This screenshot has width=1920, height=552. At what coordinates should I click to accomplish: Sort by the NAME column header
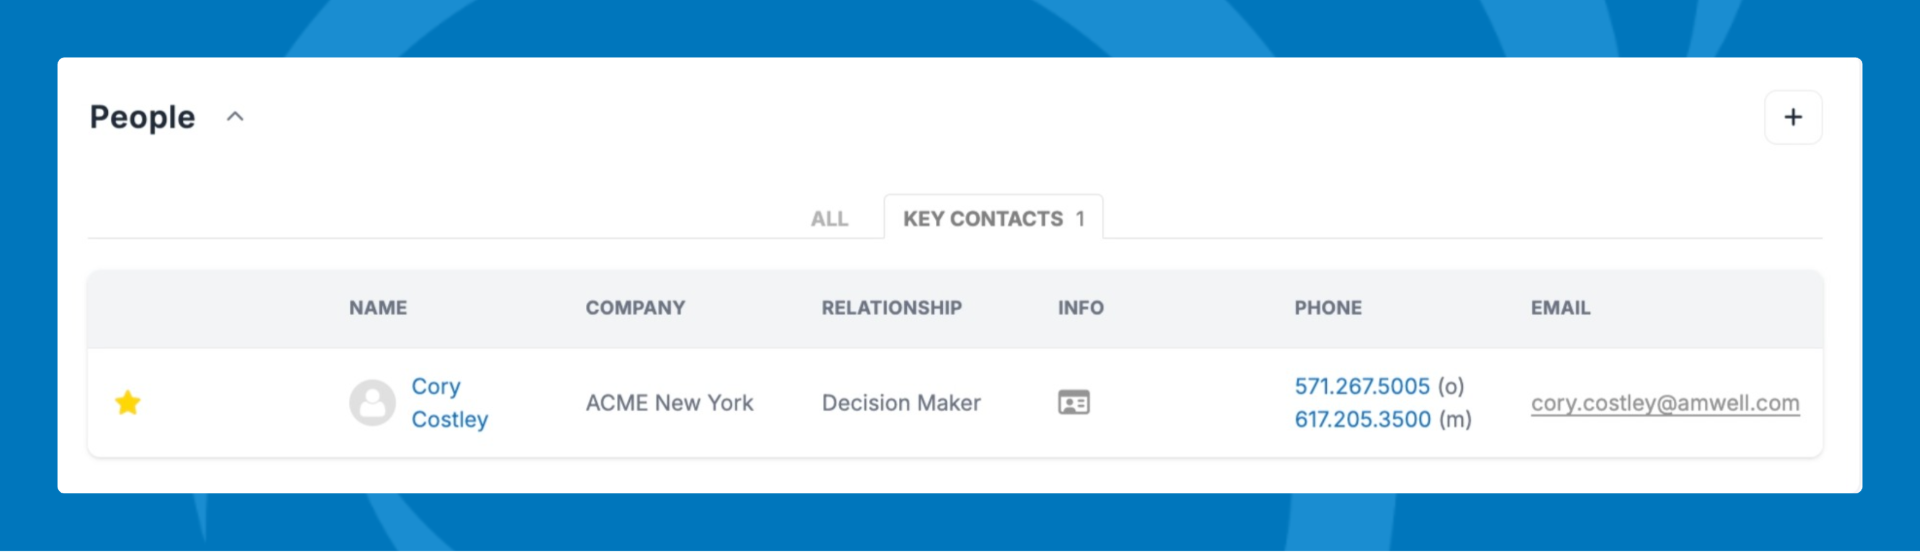(378, 308)
